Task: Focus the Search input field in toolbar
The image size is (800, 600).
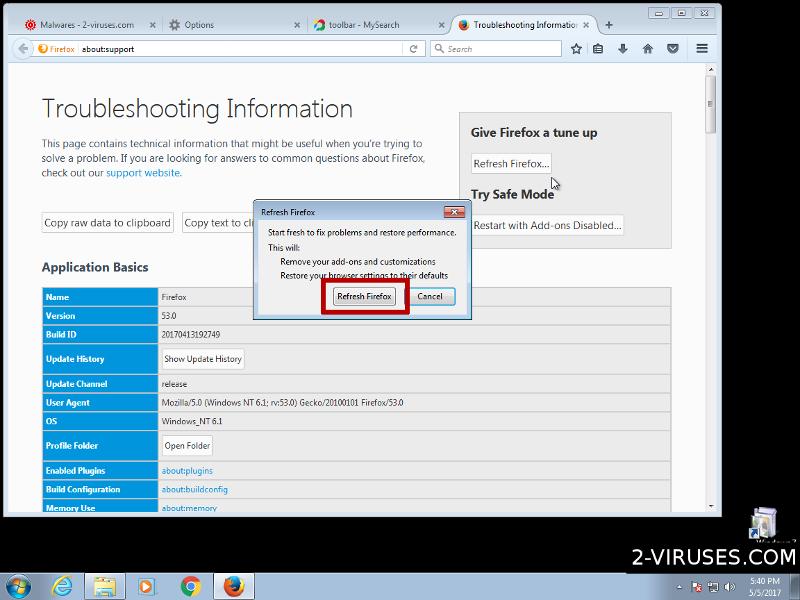Action: pos(495,48)
